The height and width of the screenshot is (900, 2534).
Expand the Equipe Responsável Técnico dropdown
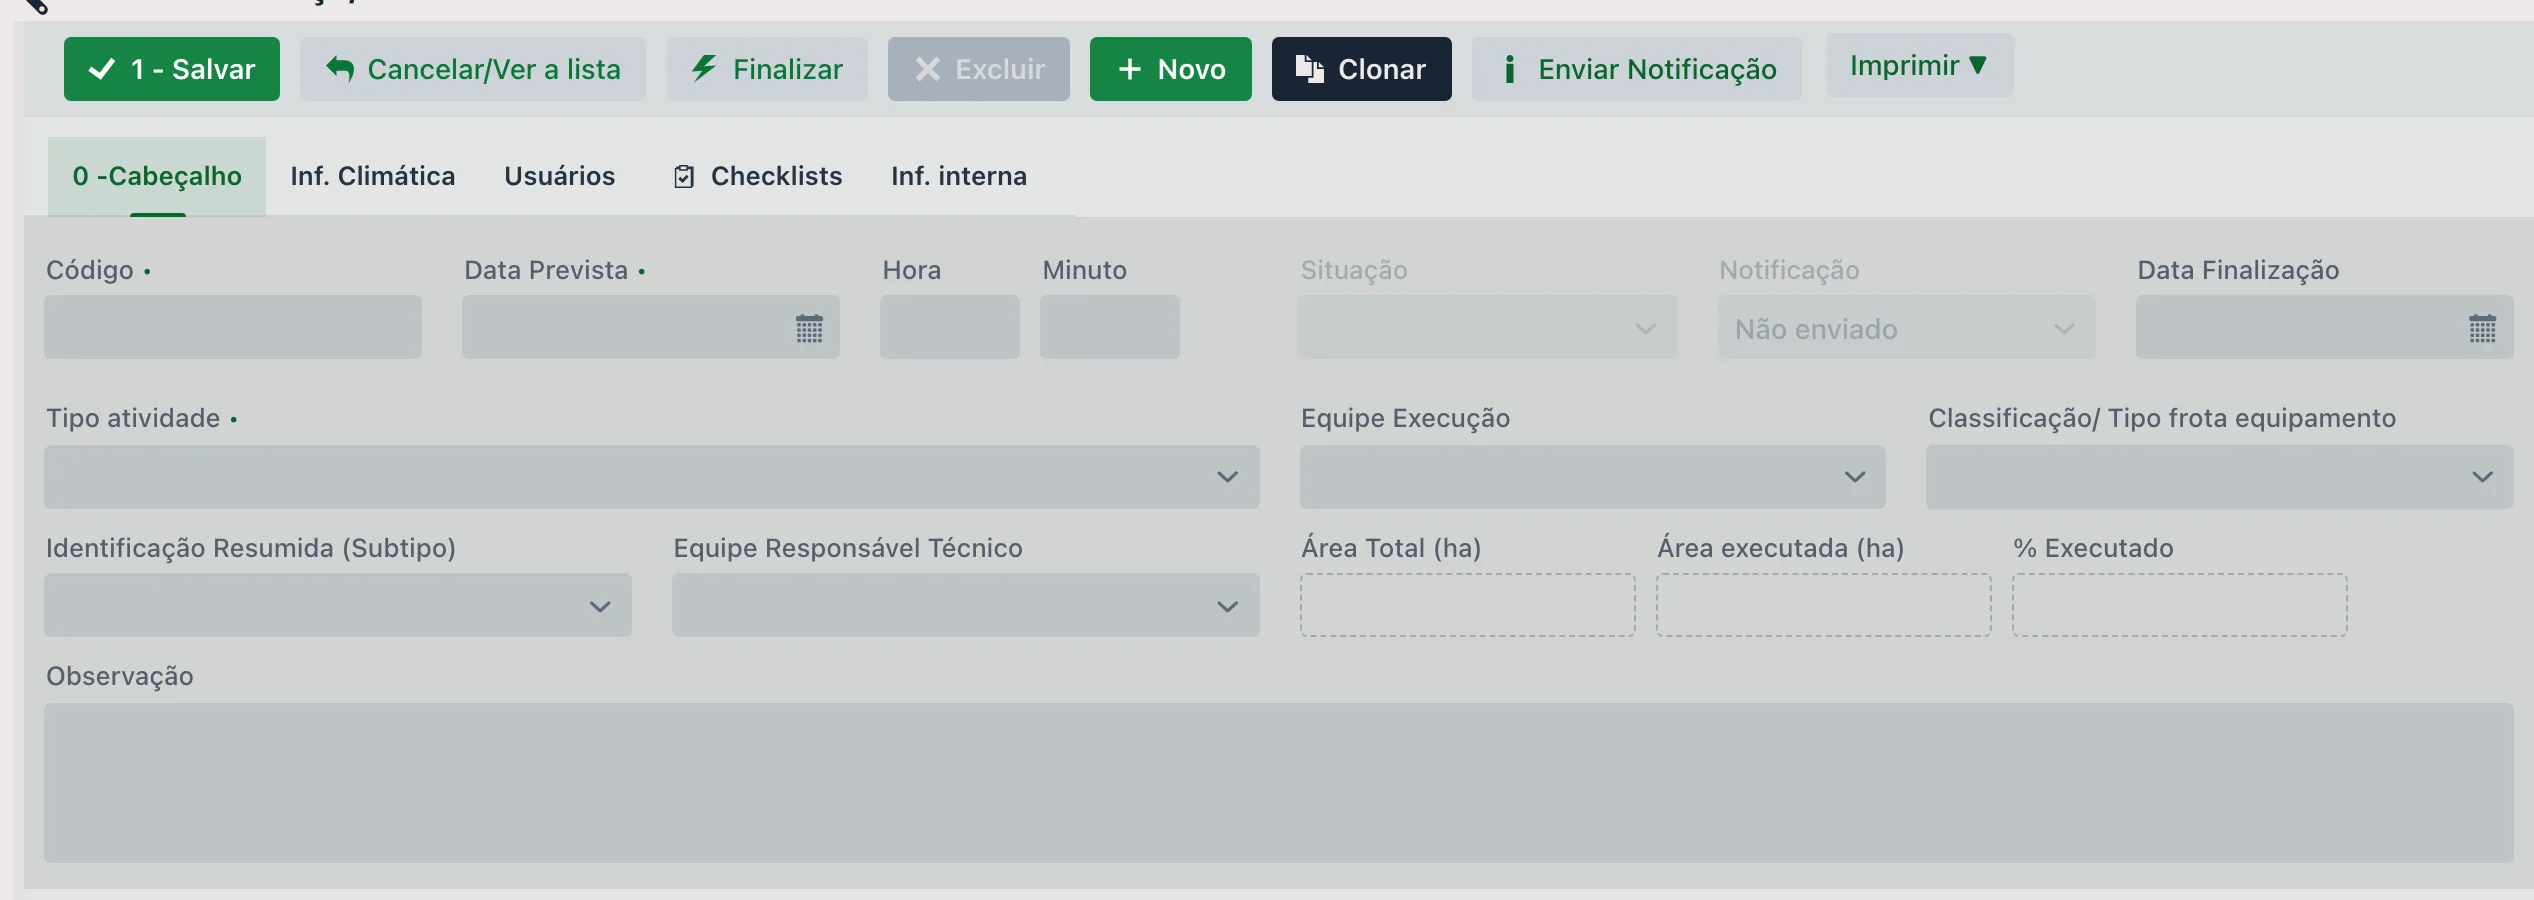click(966, 605)
